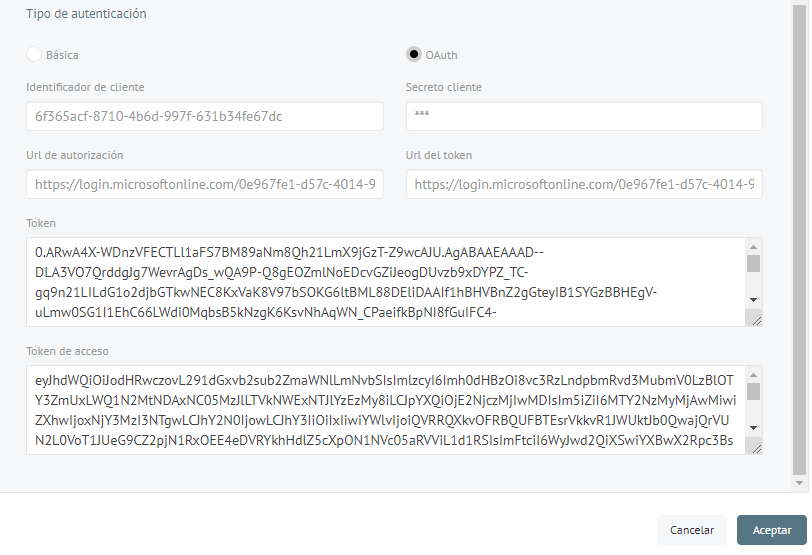Click the Cancelar button
812x555 pixels.
692,530
